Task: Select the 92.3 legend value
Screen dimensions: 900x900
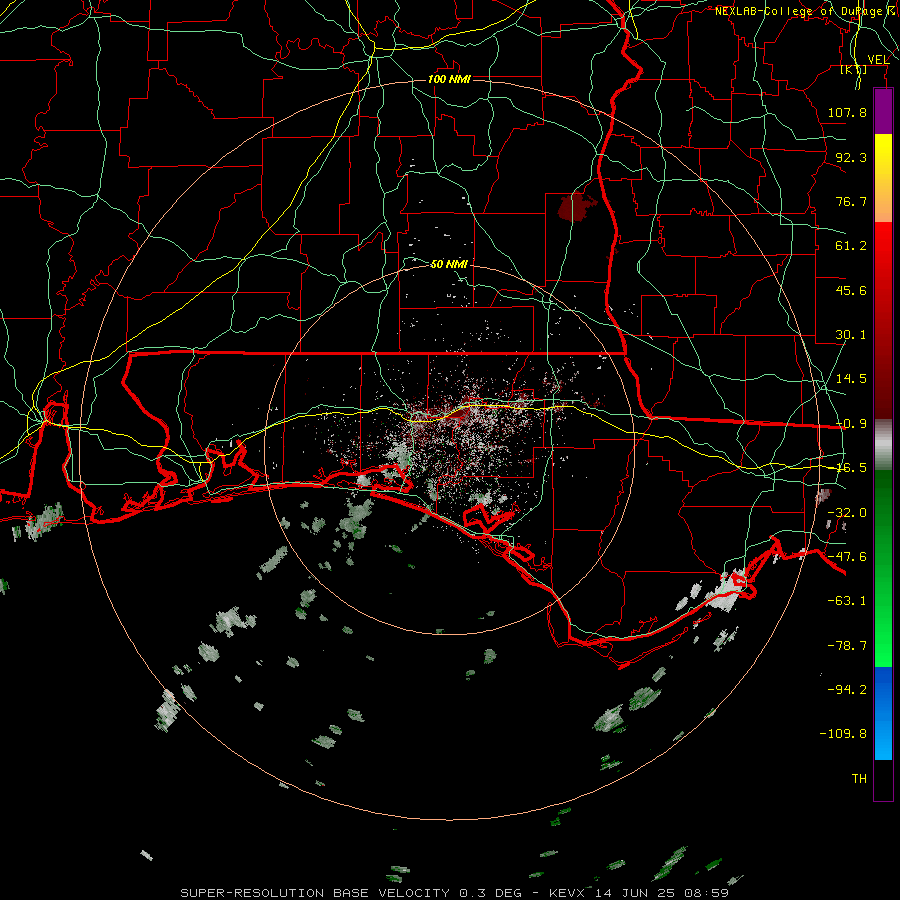Action: pos(851,157)
